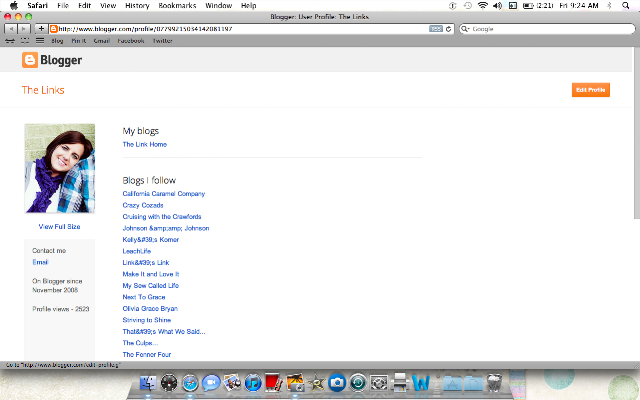
Task: Open Next To Grace link
Action: coord(144,297)
